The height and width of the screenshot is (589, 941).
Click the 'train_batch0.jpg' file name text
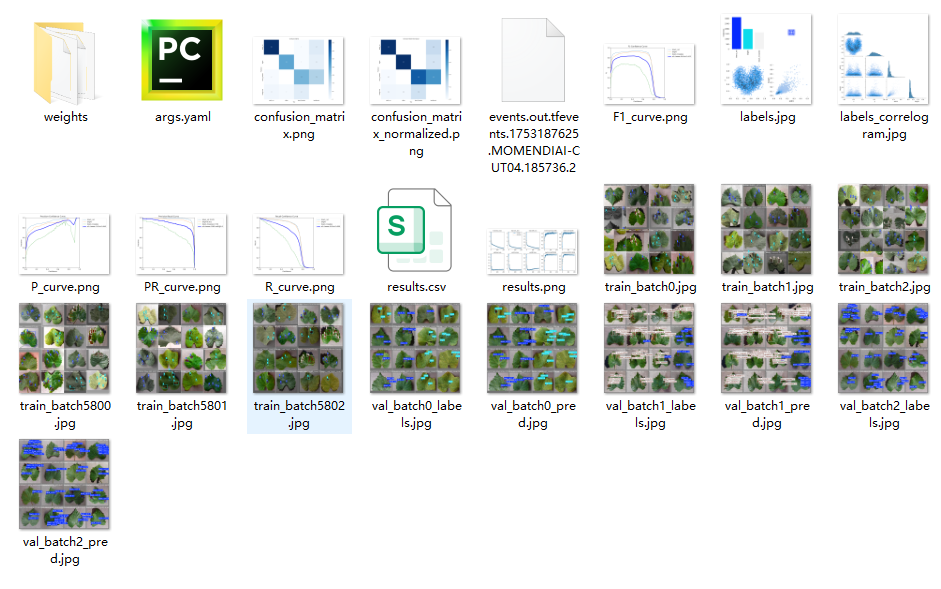pyautogui.click(x=651, y=287)
